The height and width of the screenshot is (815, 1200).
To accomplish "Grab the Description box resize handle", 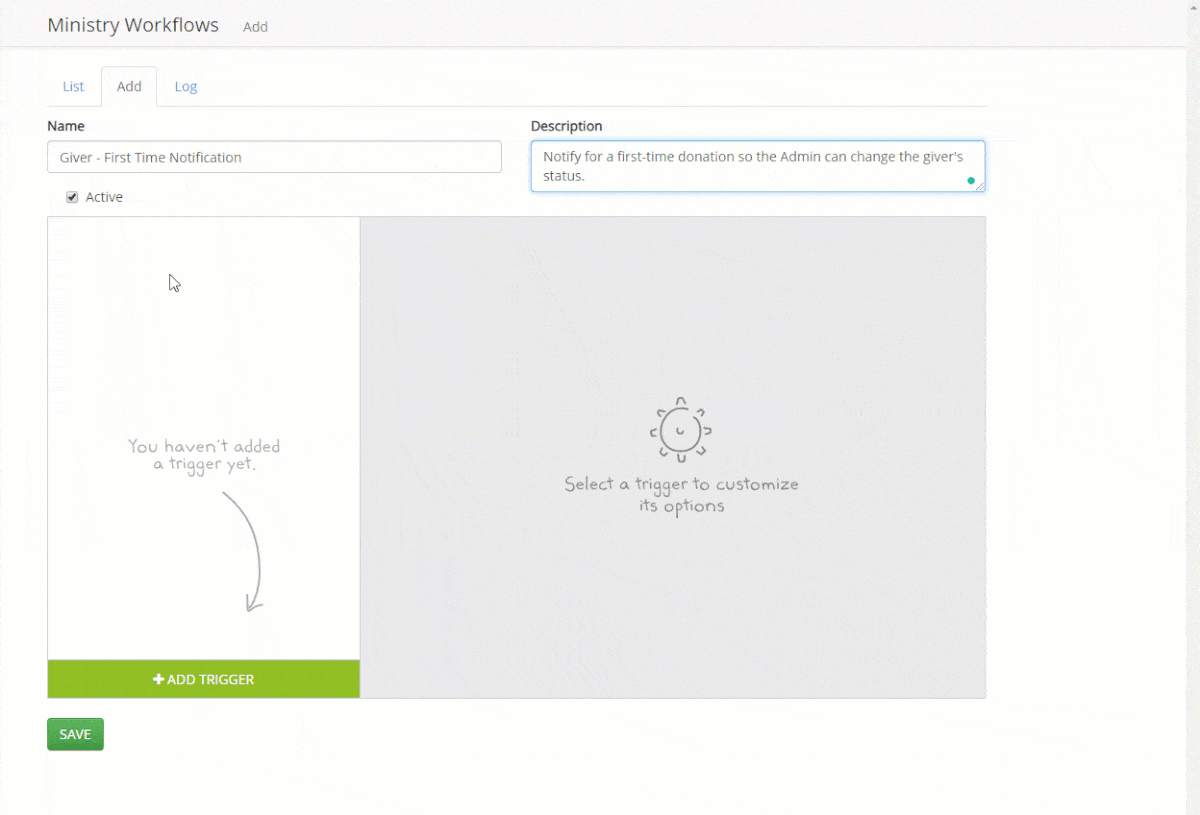I will (980, 187).
